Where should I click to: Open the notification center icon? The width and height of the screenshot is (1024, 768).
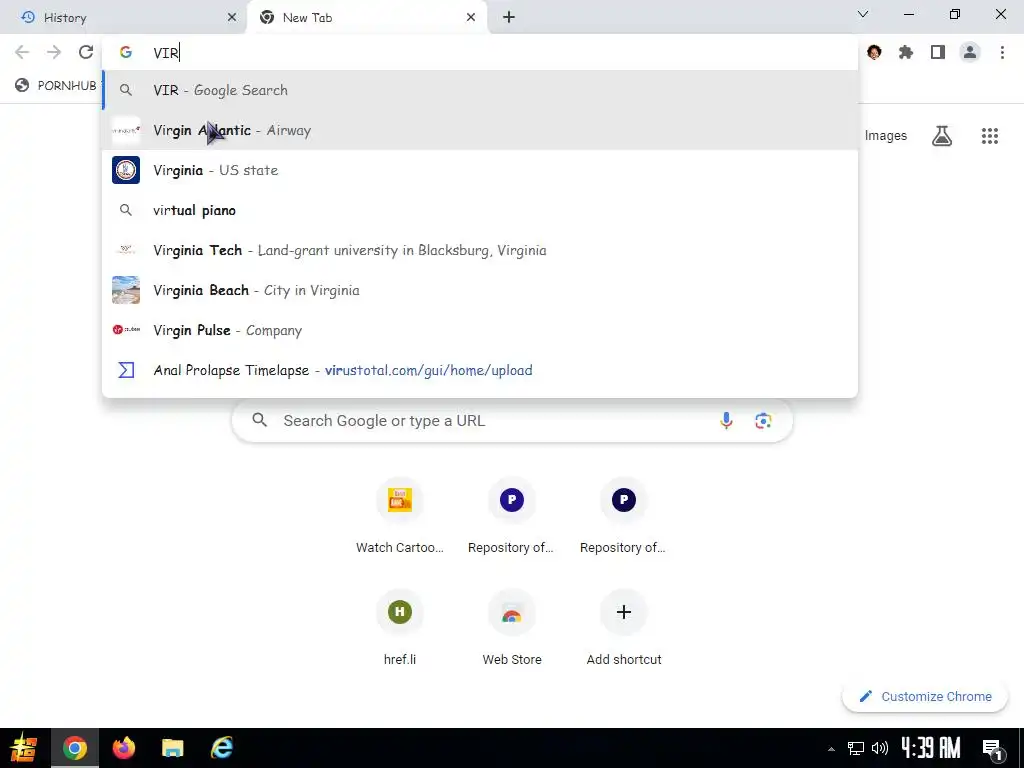point(993,748)
